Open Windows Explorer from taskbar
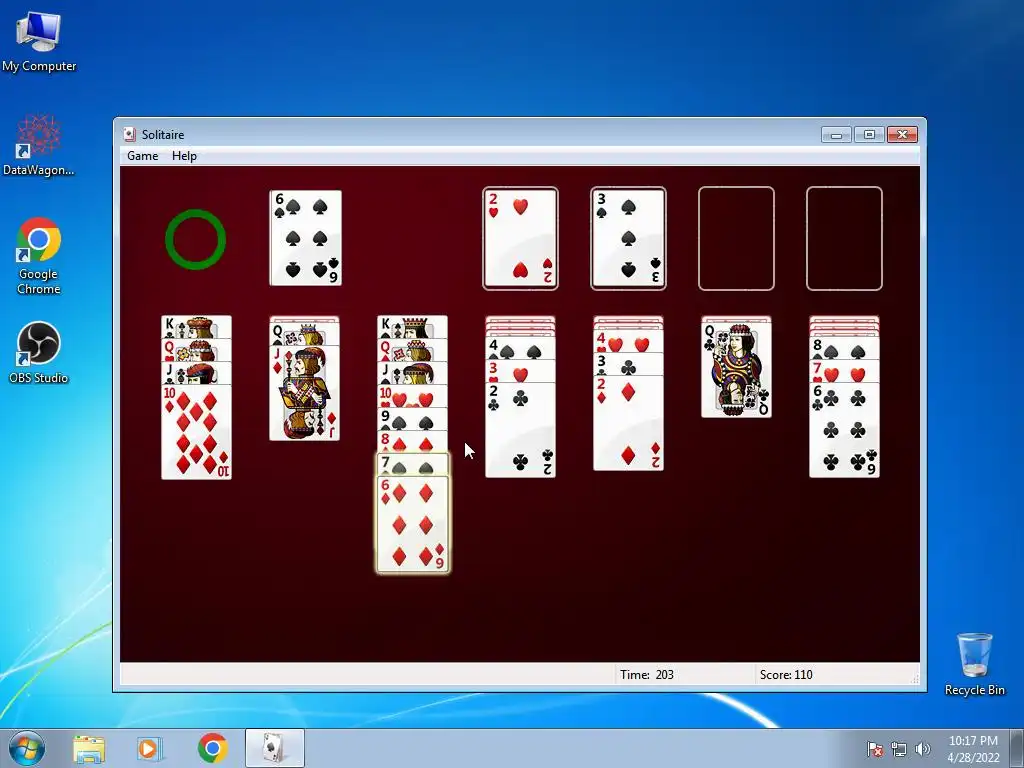This screenshot has height=768, width=1024. coord(89,748)
